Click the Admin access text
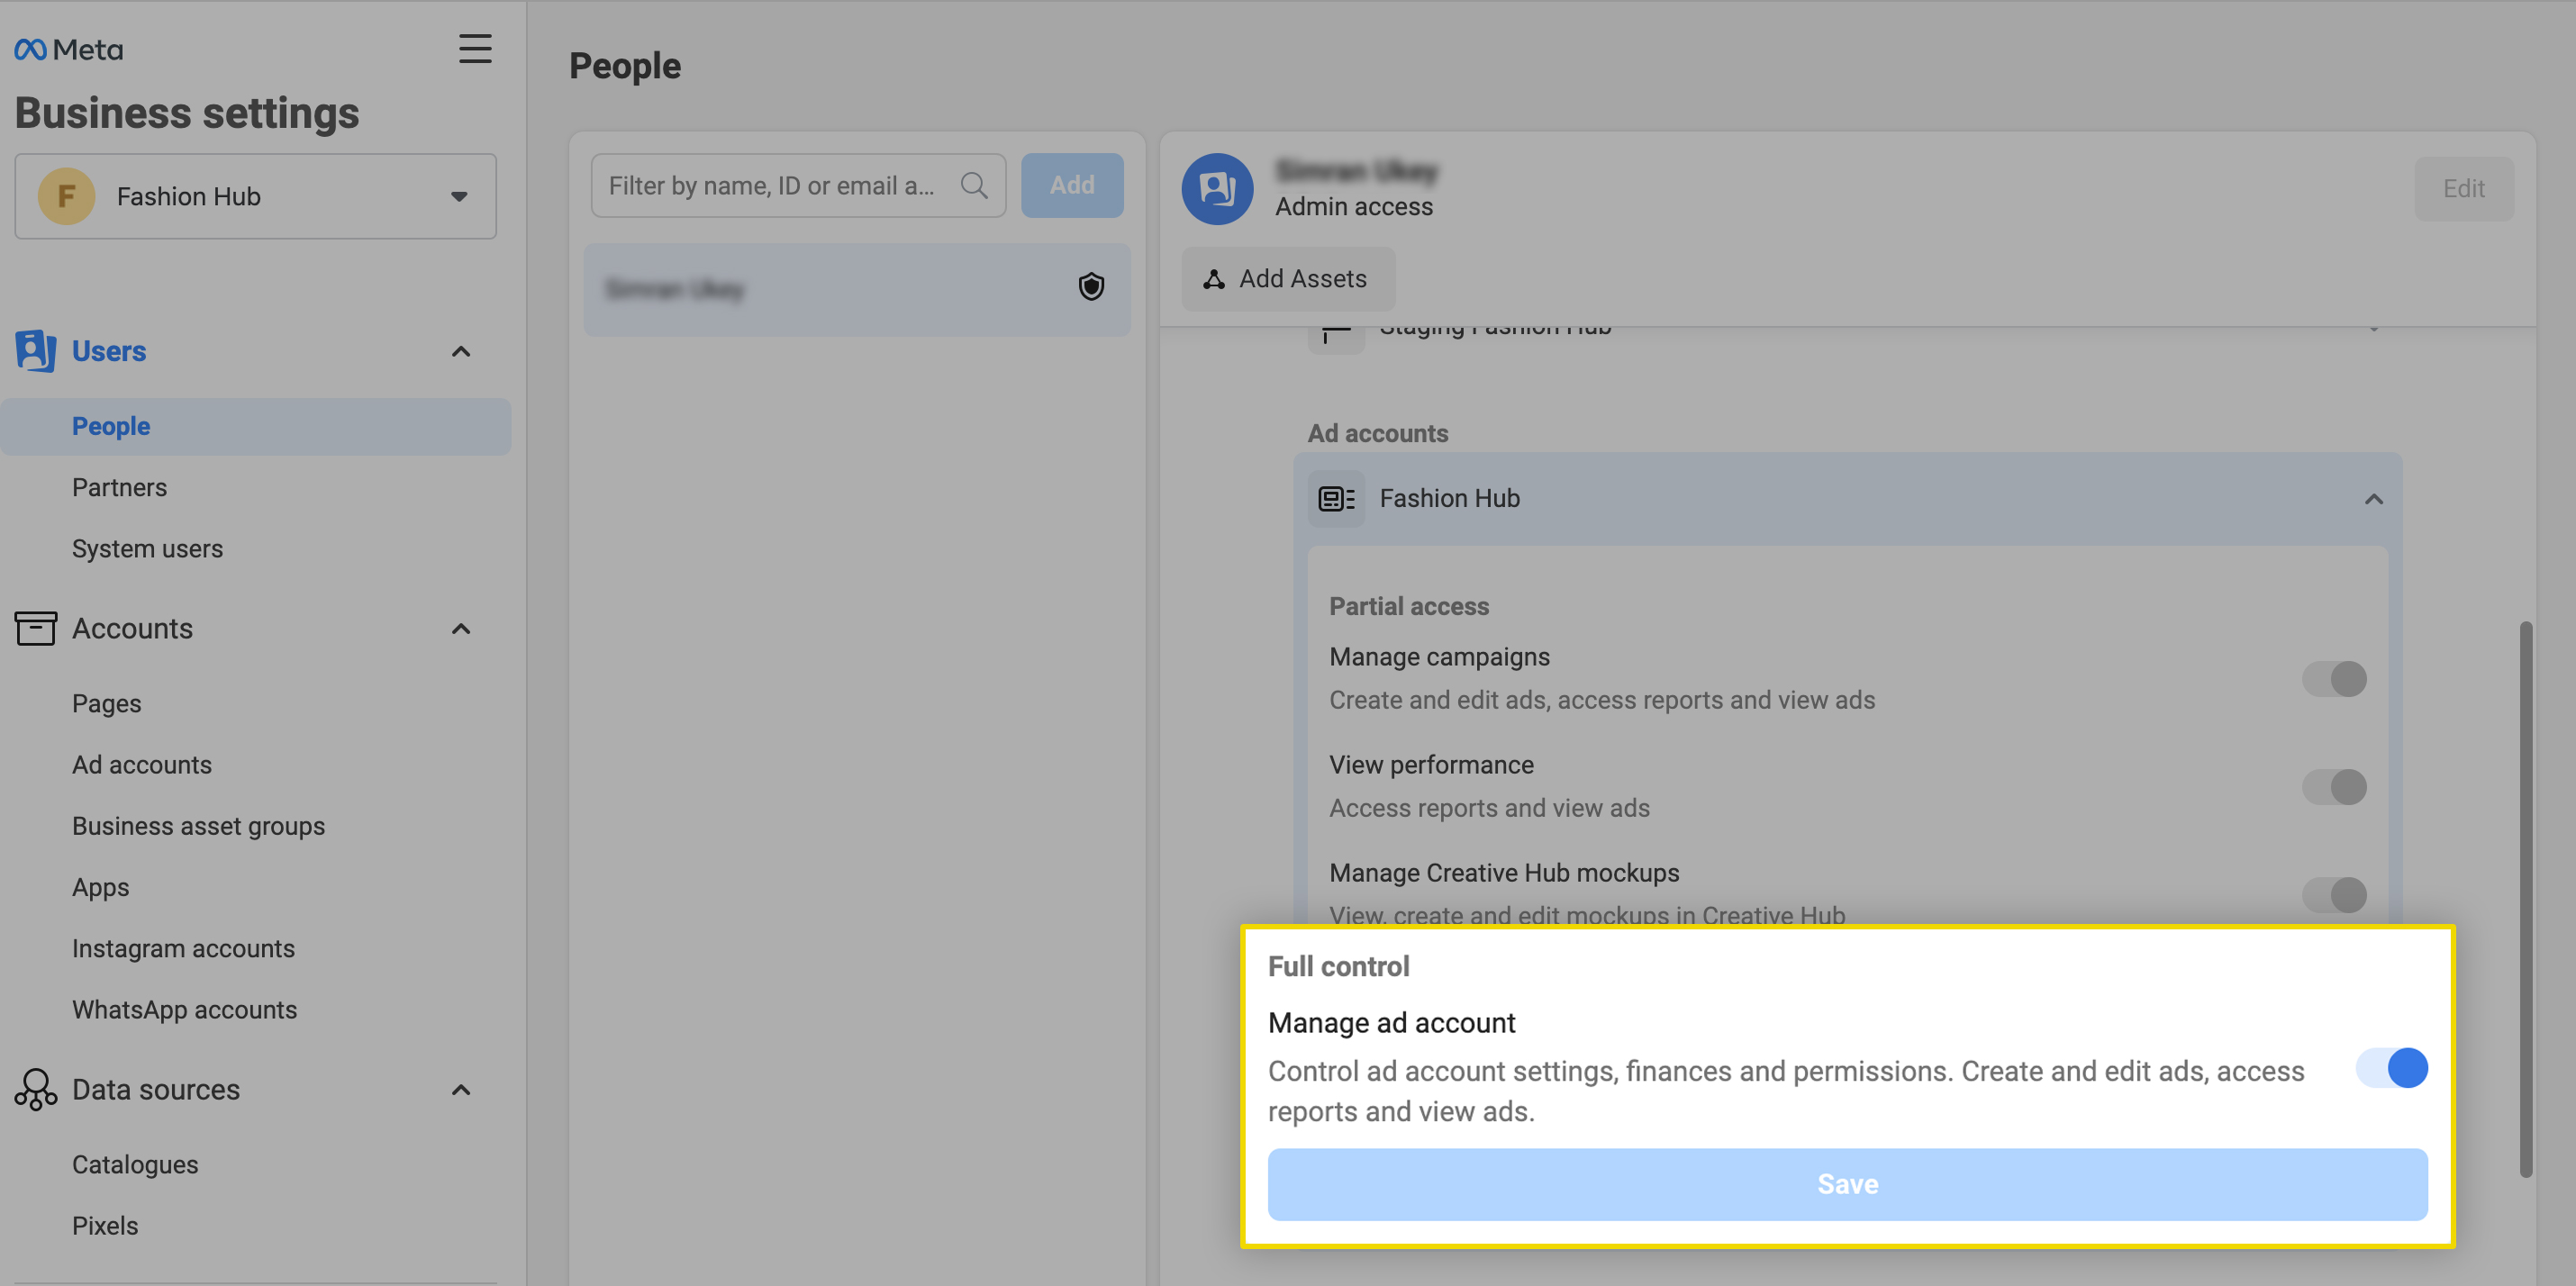The width and height of the screenshot is (2576, 1286). pyautogui.click(x=1354, y=206)
